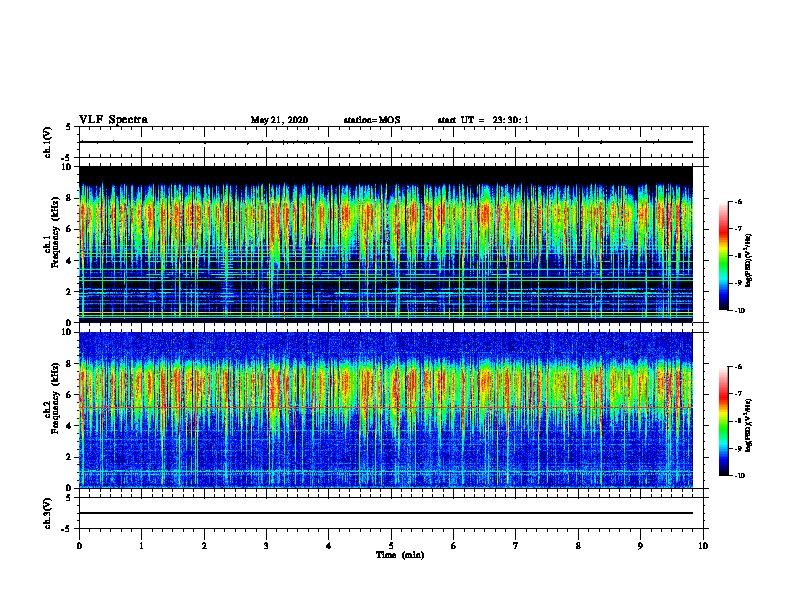Select the ch.1 color bar log(PSD) label
792x612 pixels.
click(x=748, y=260)
